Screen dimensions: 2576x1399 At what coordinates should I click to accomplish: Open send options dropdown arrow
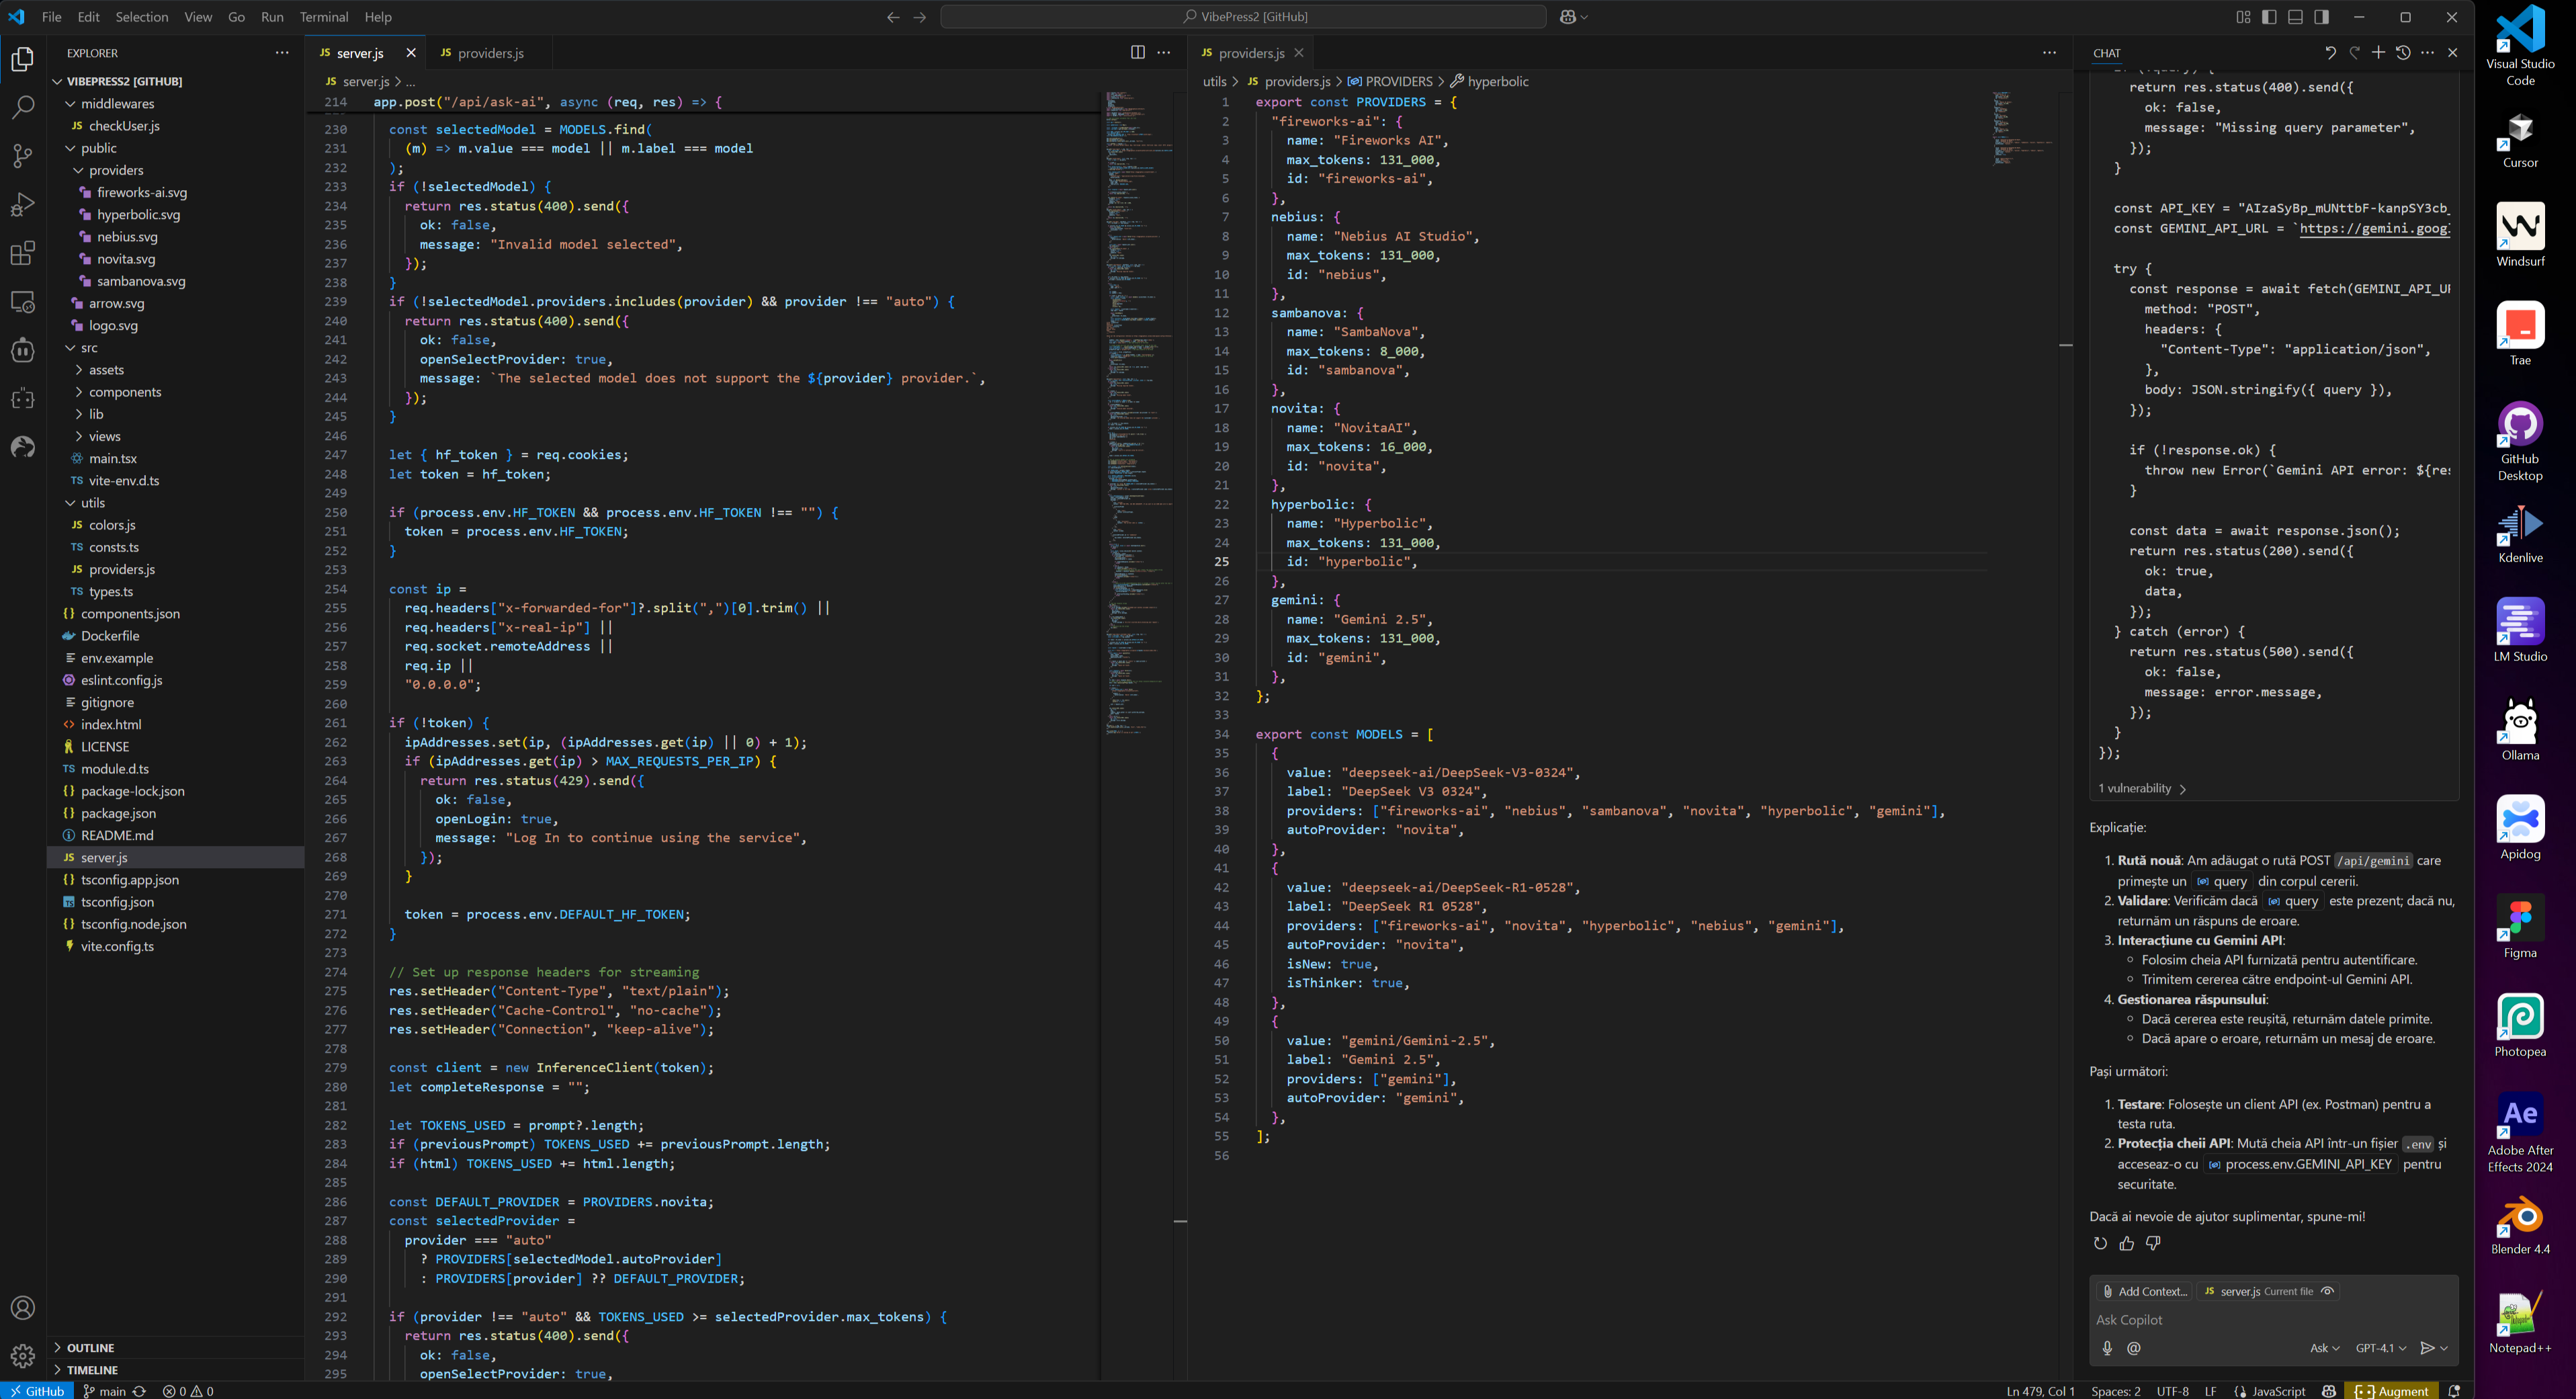coord(2444,1348)
